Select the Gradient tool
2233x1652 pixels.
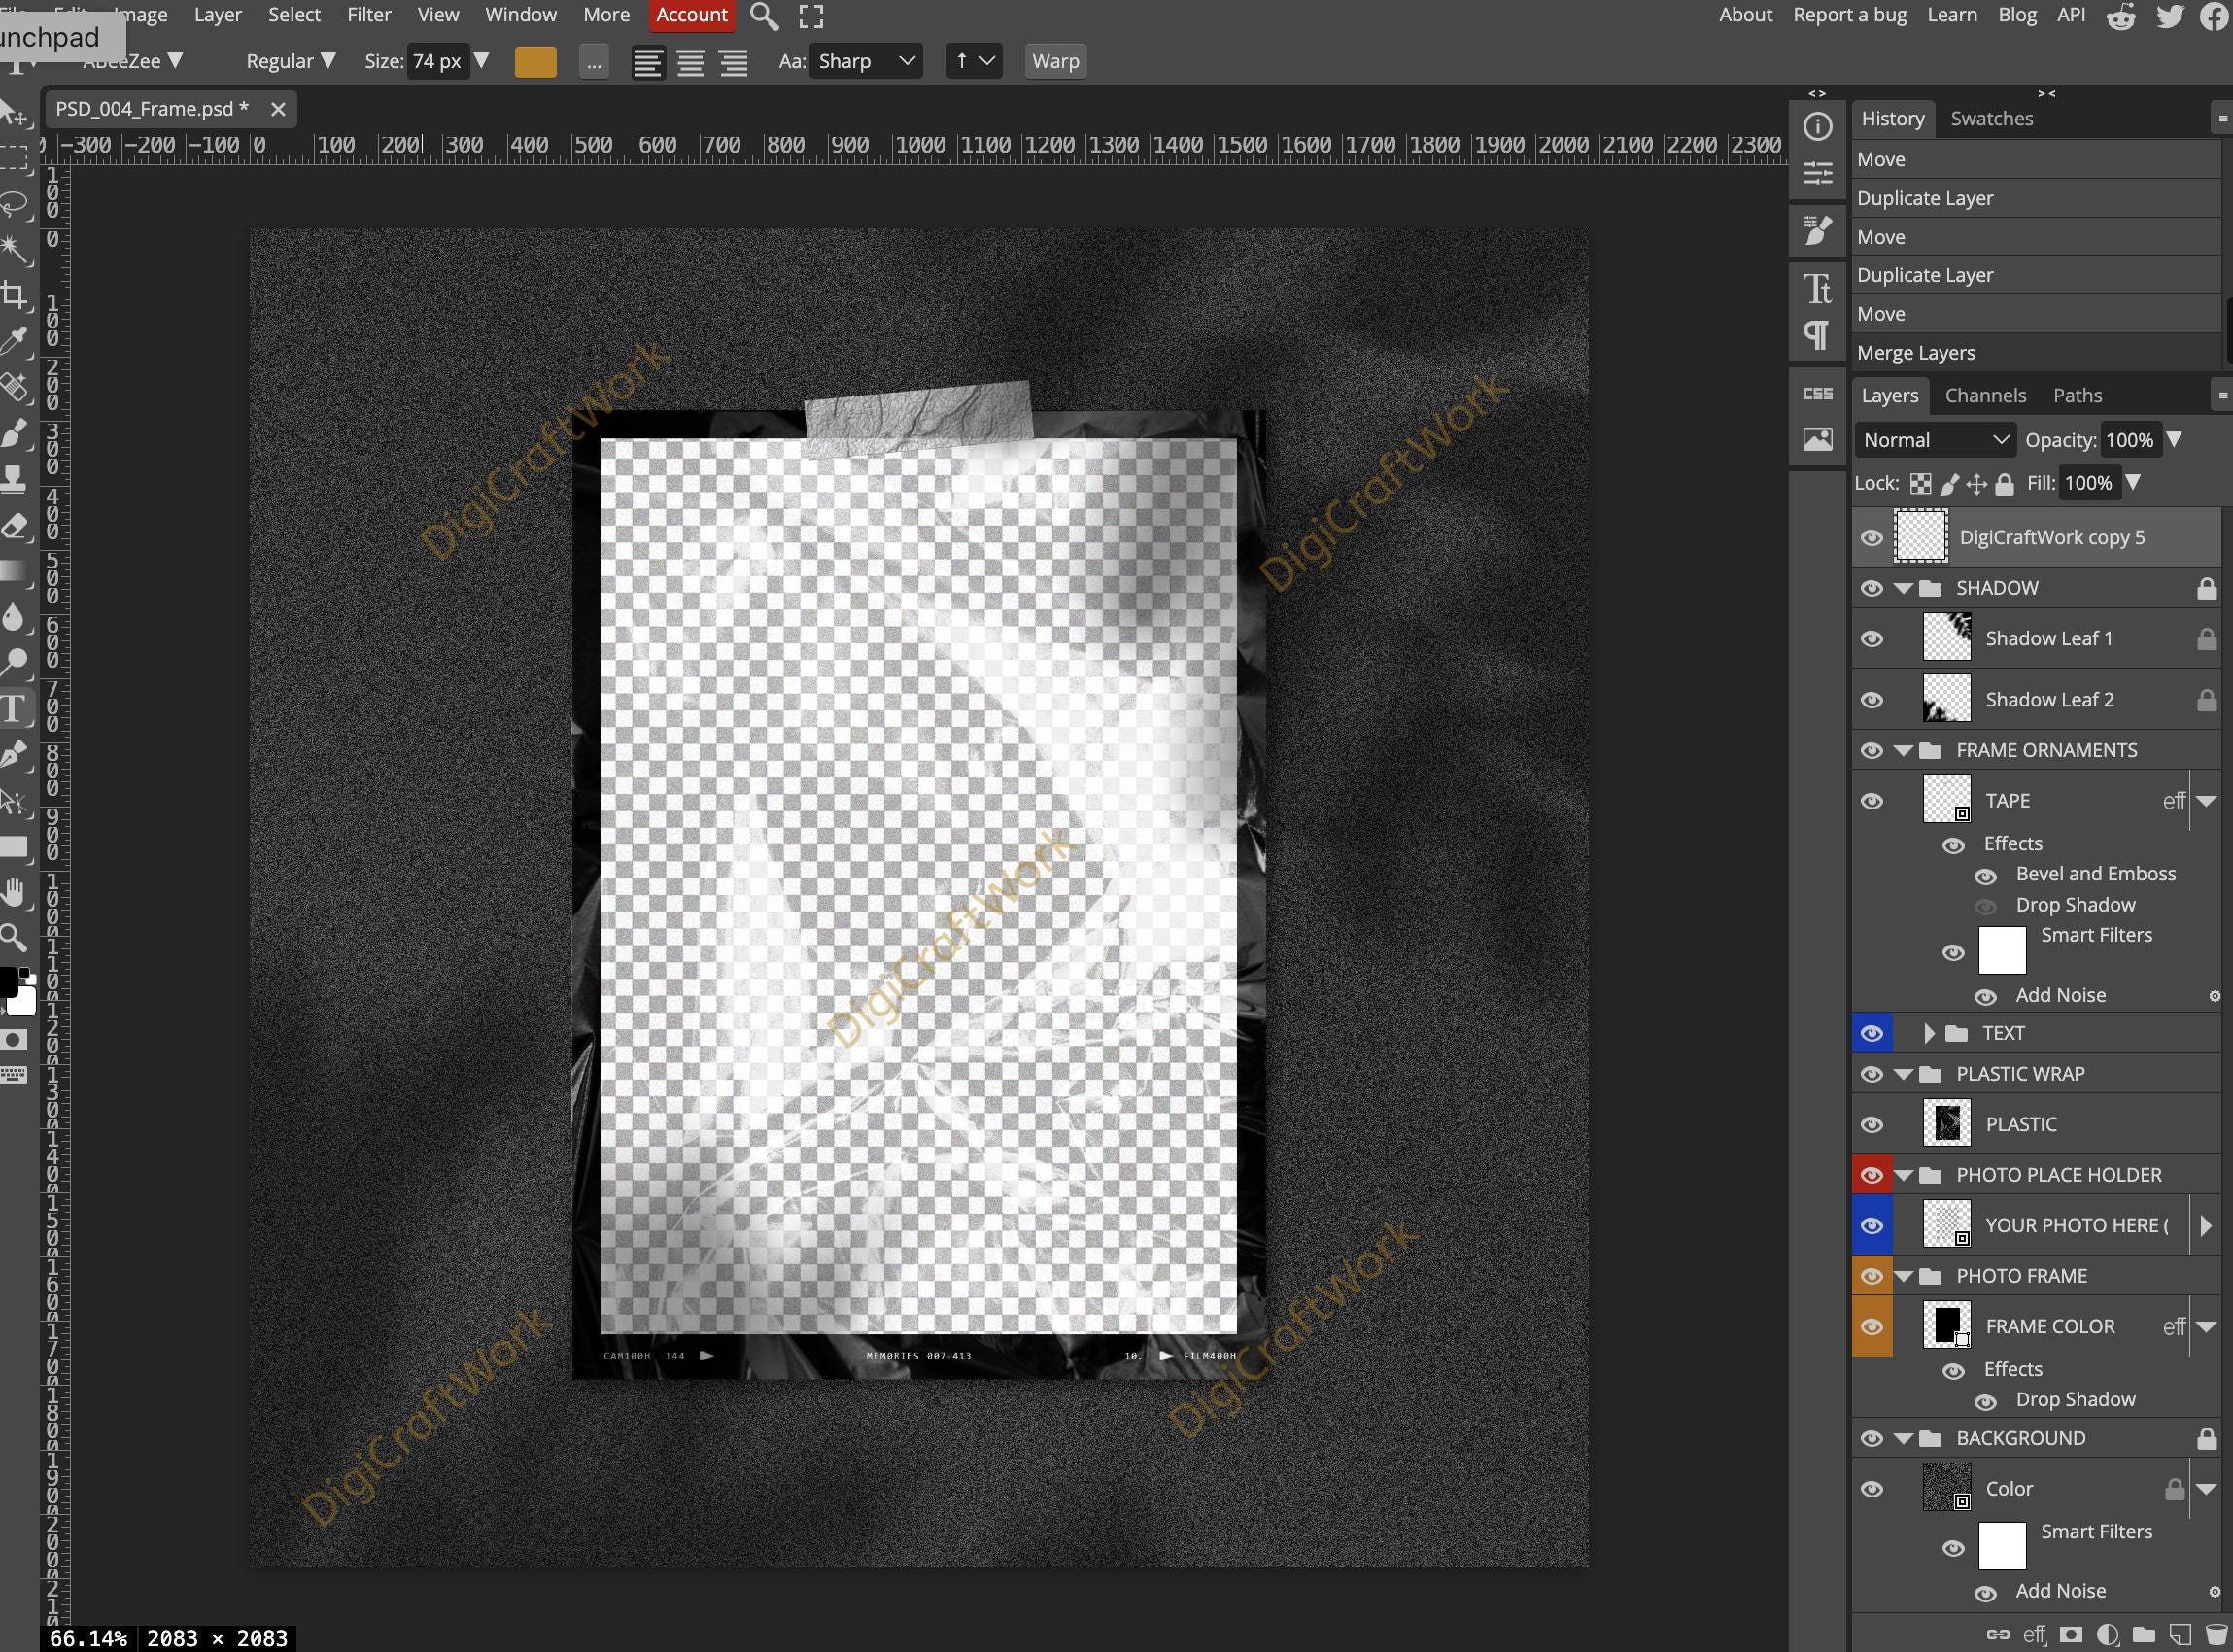pyautogui.click(x=14, y=571)
